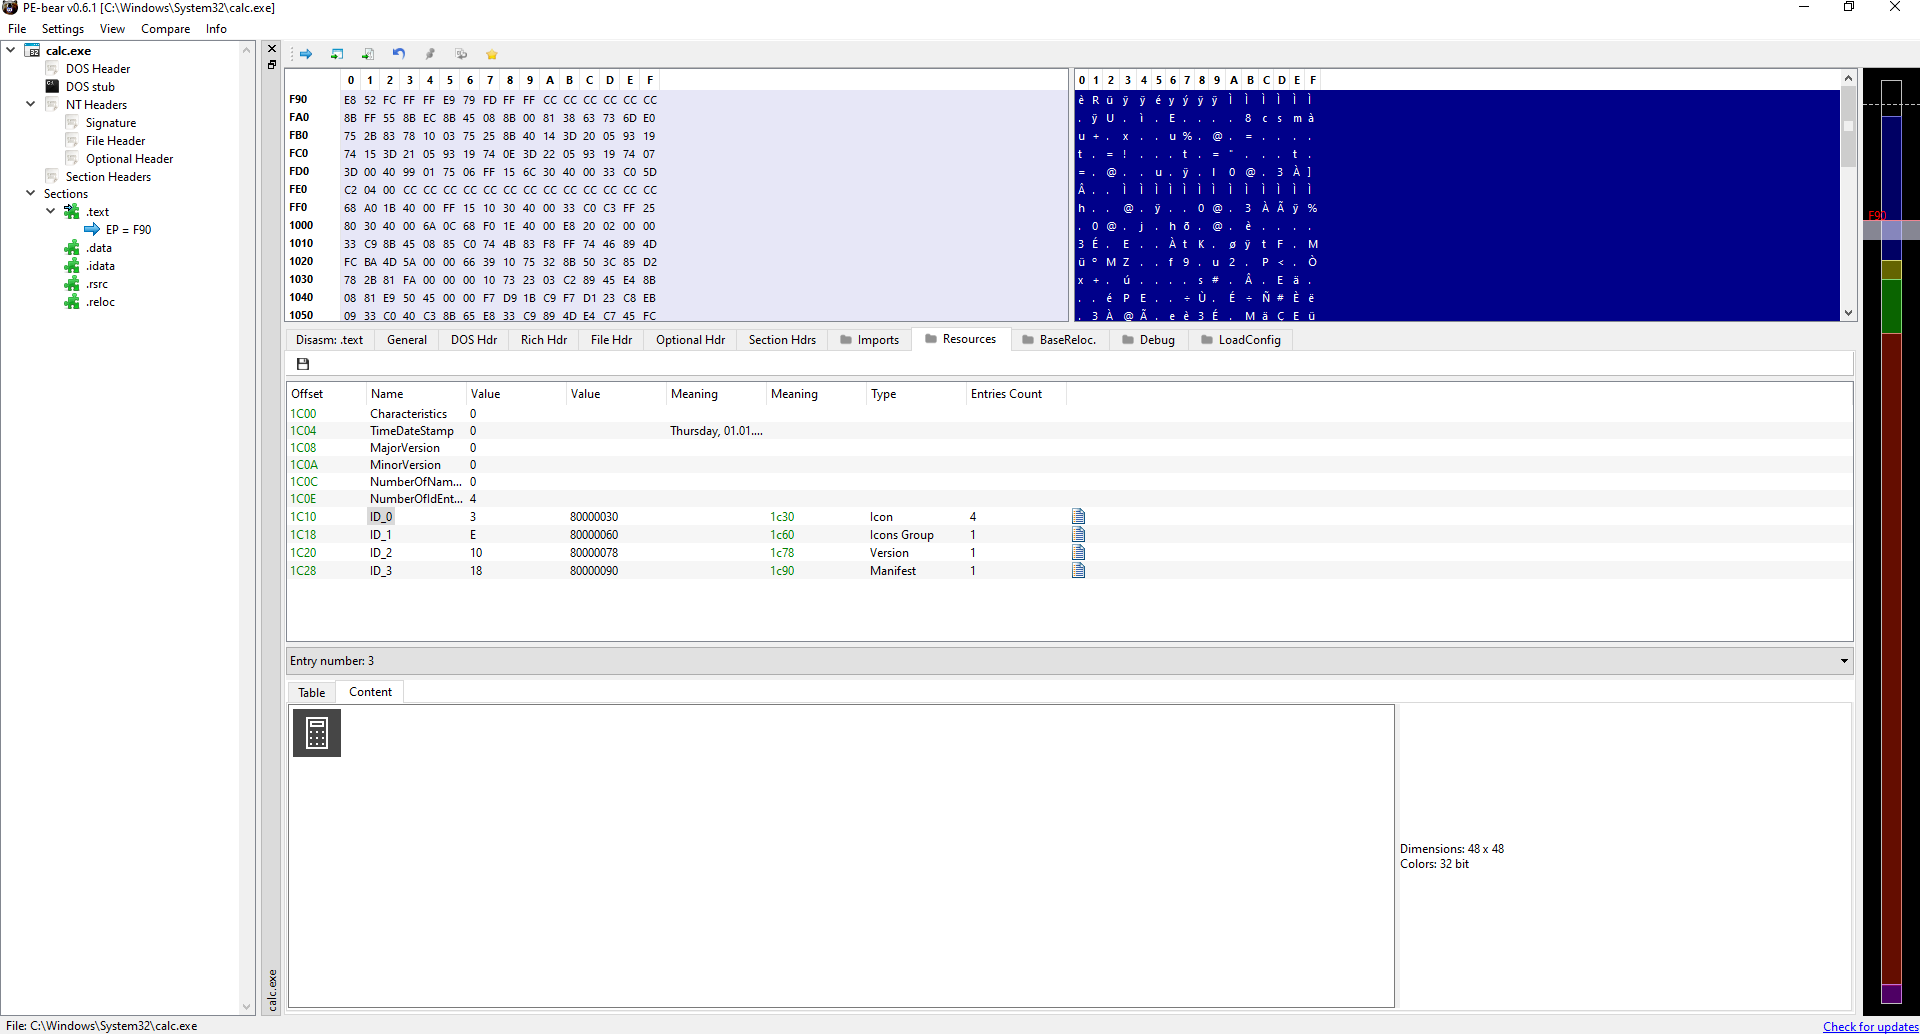Click the .rsrc section puzzle icon
Image resolution: width=1920 pixels, height=1034 pixels.
72,283
